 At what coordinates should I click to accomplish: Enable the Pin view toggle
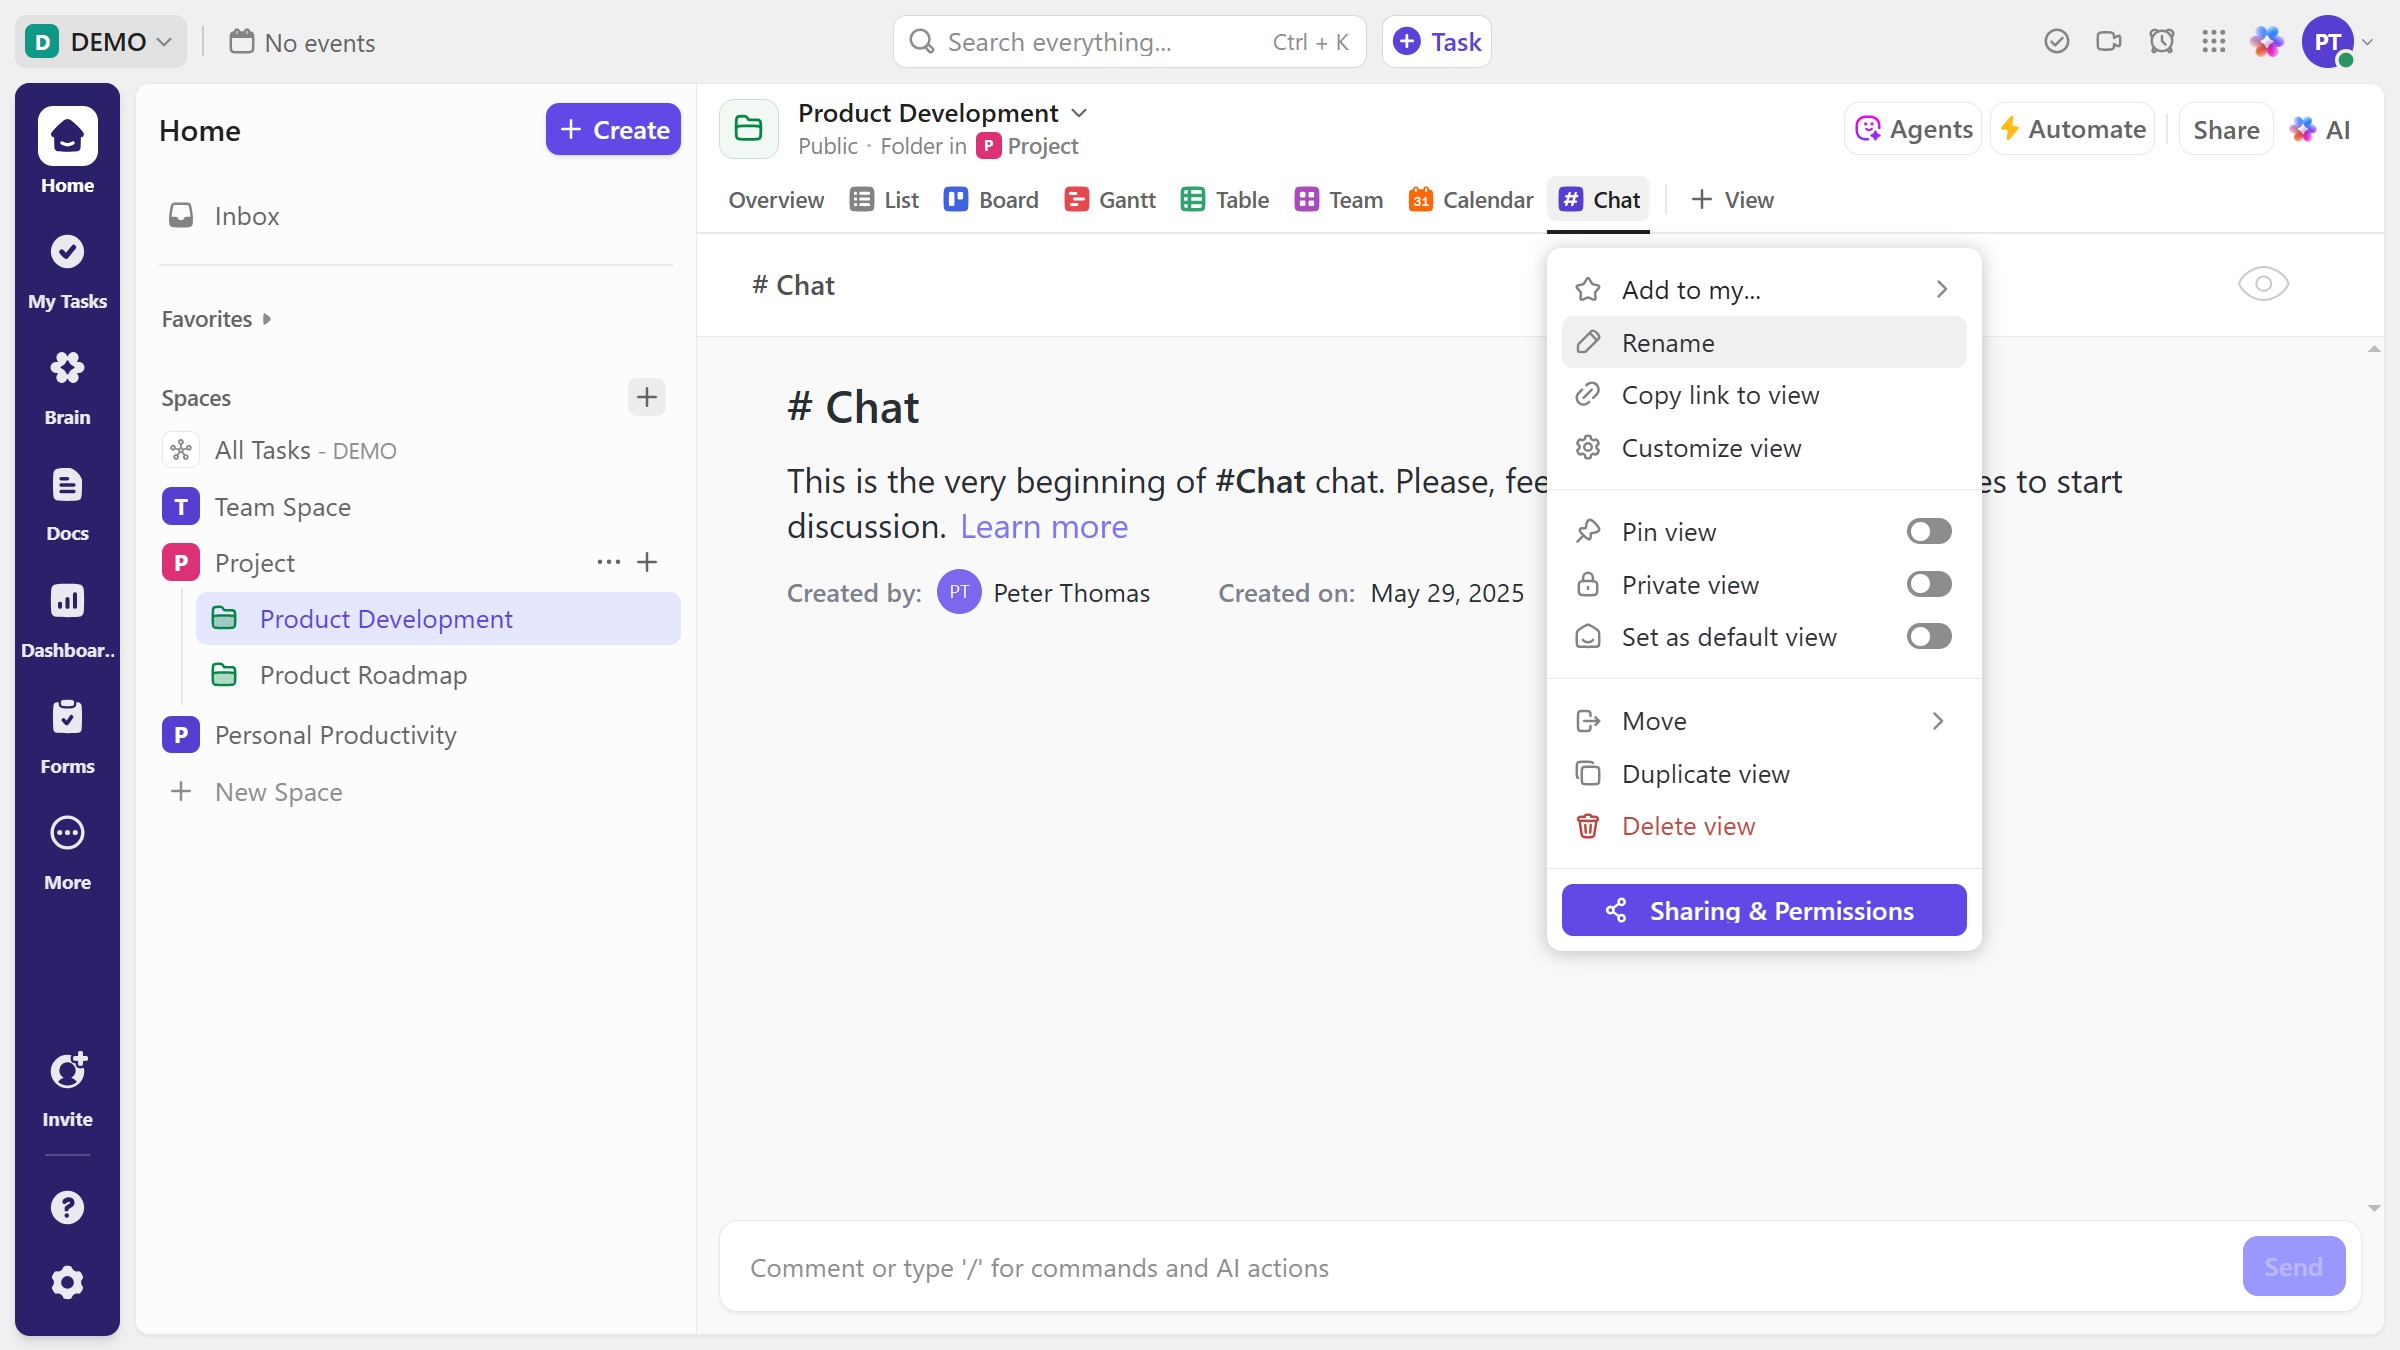click(1928, 531)
